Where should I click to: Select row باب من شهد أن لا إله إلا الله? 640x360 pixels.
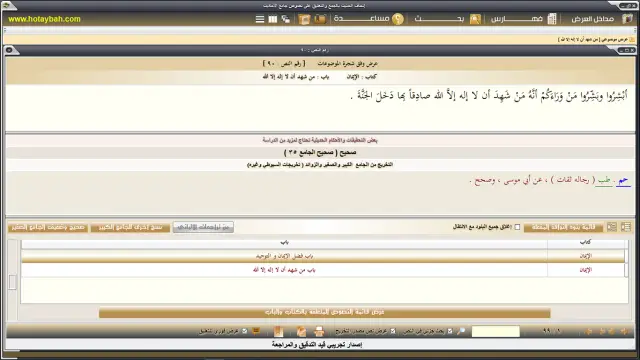point(323,270)
